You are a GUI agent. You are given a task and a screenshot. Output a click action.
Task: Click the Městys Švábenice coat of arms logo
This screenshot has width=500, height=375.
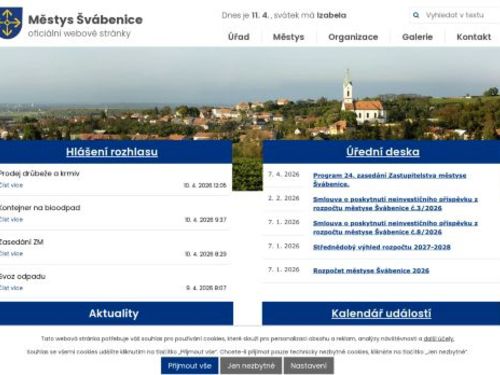click(x=11, y=23)
